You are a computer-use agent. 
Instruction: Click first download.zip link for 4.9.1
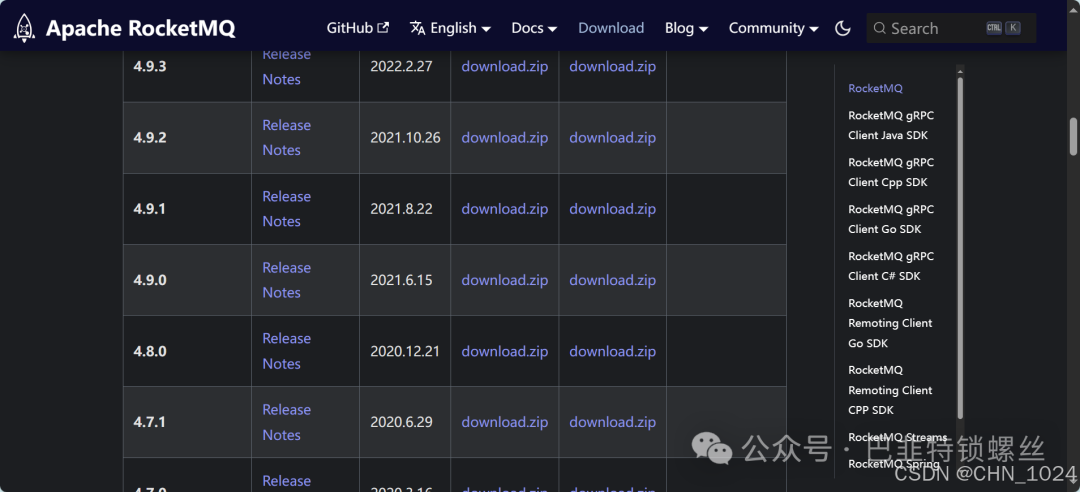pos(505,209)
